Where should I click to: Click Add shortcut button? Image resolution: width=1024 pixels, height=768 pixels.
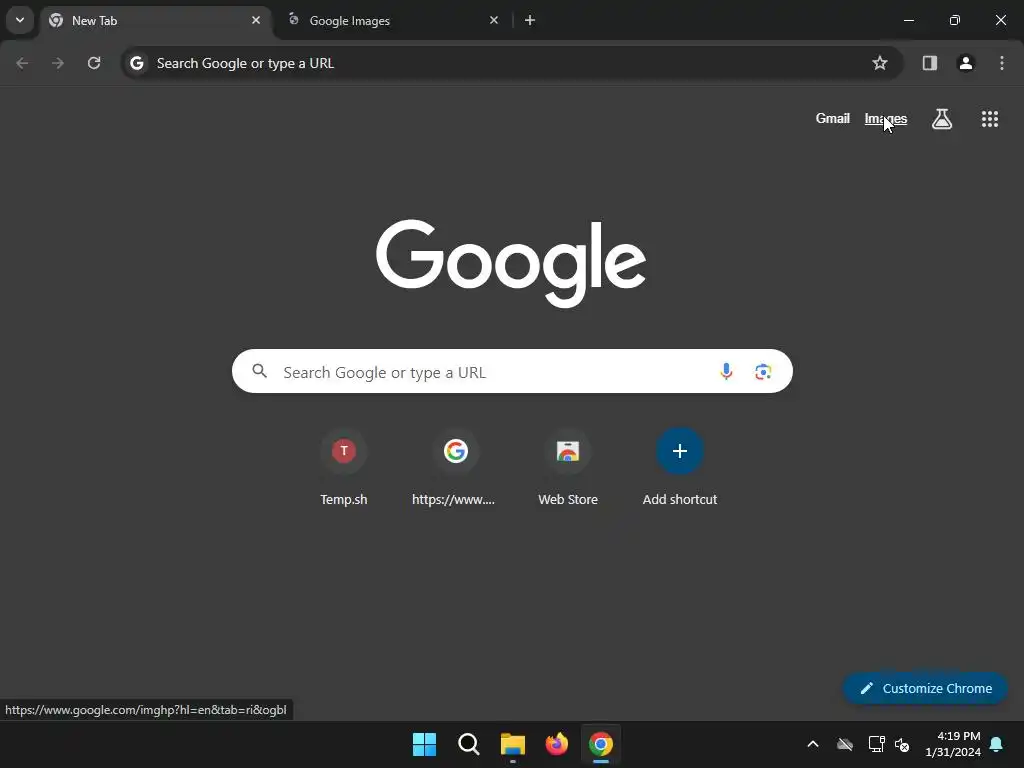click(x=679, y=467)
